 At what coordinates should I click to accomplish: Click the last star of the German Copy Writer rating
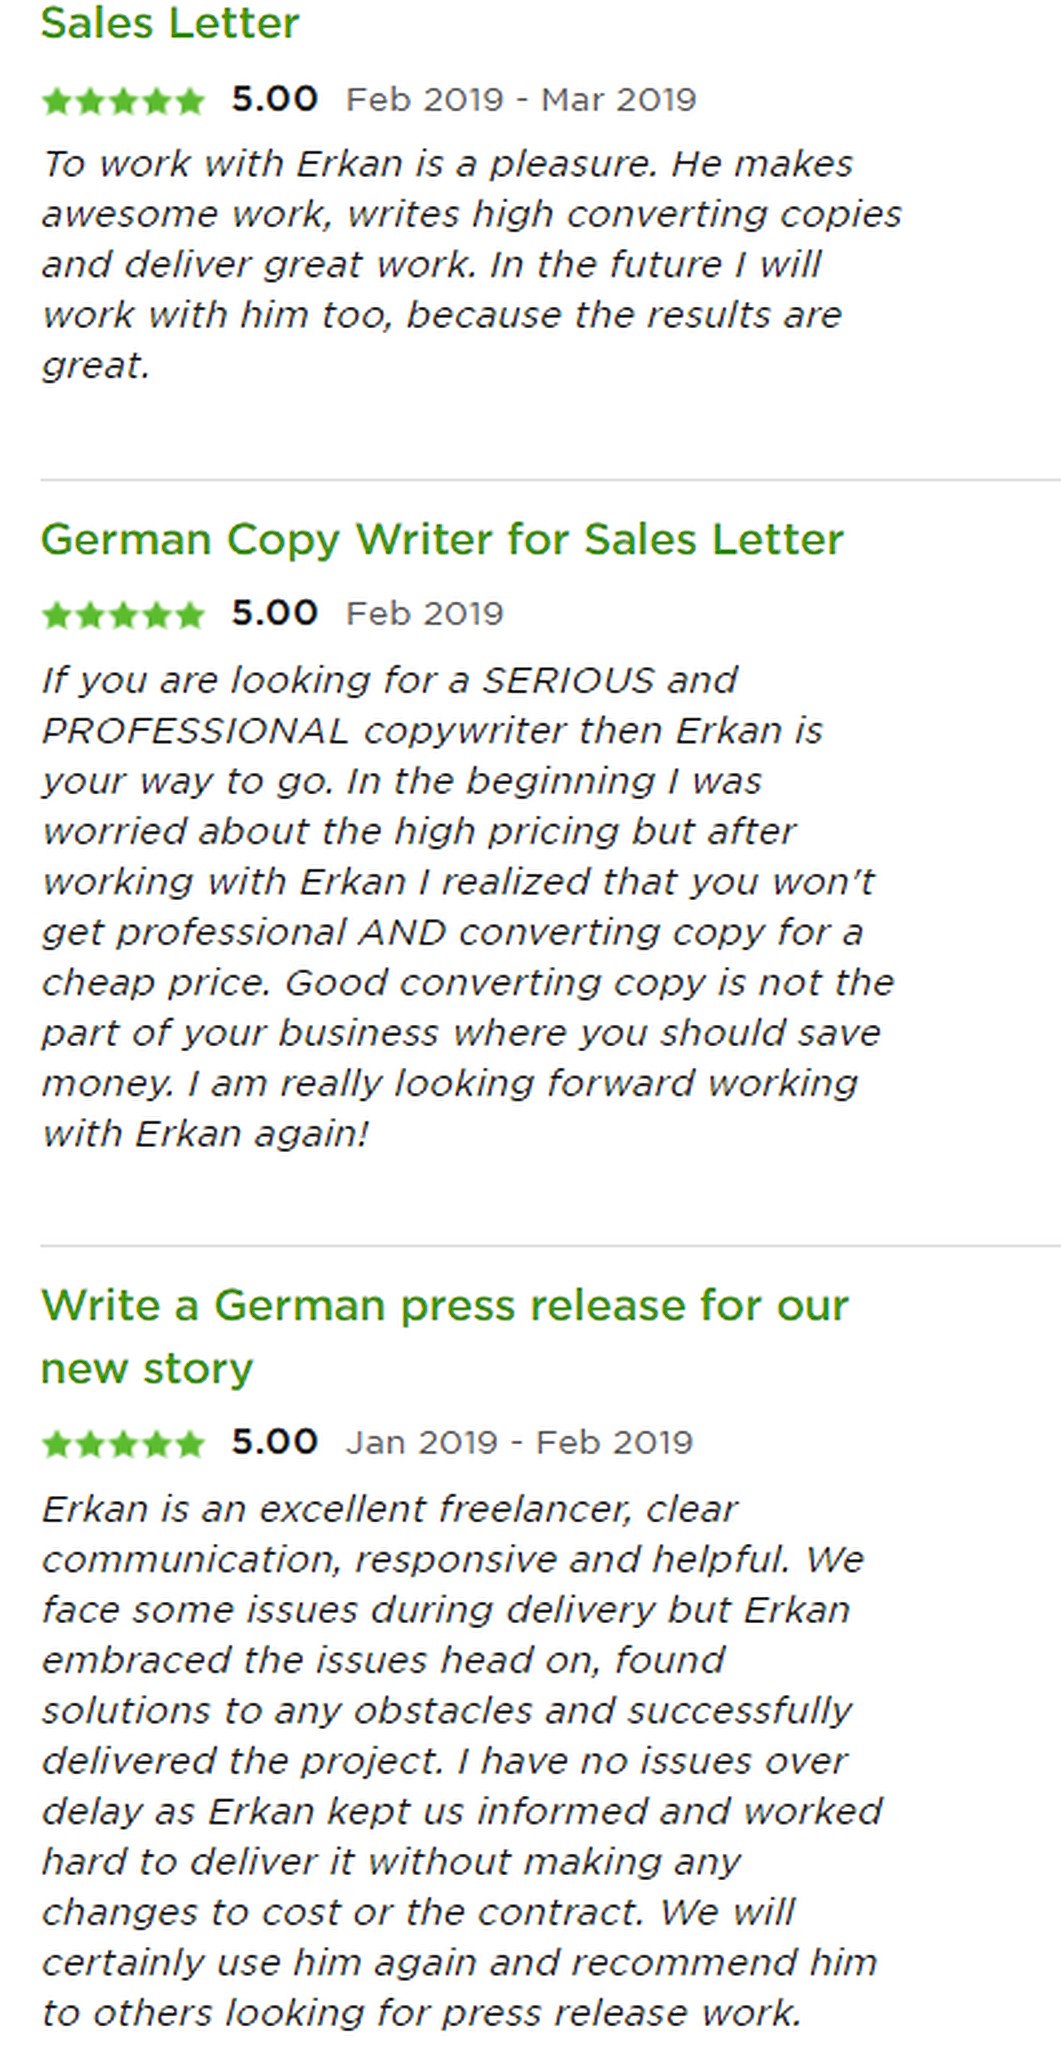(x=189, y=614)
